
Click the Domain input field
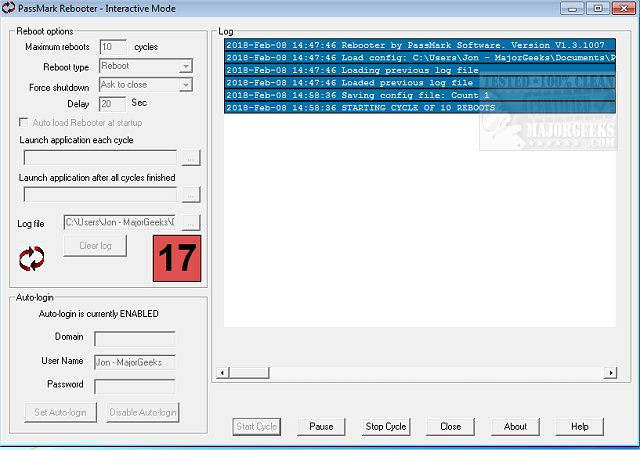[x=135, y=339]
